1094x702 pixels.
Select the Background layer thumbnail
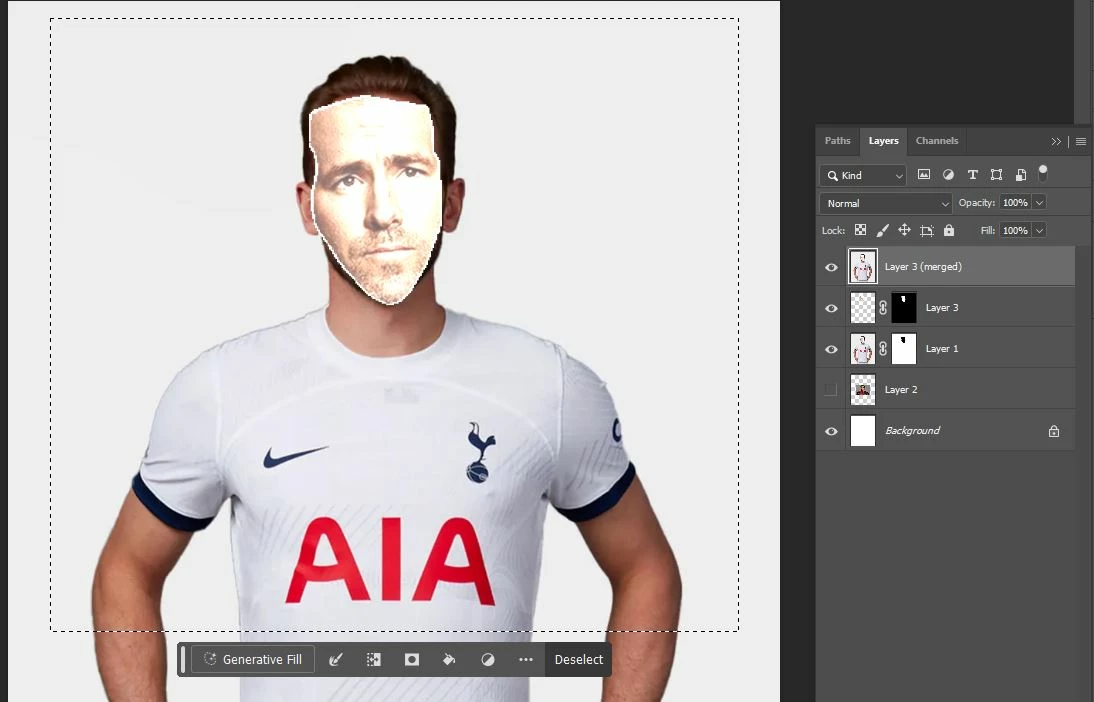click(862, 431)
